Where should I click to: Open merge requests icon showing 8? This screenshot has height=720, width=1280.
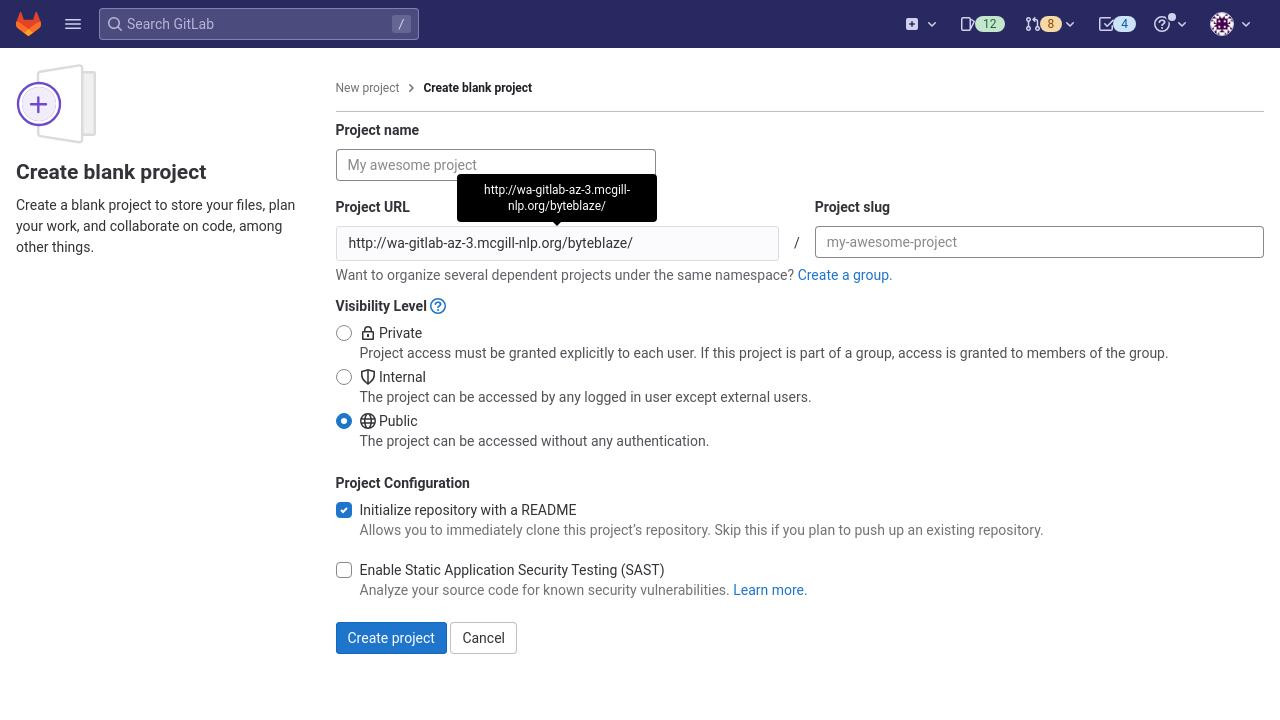coord(1049,24)
